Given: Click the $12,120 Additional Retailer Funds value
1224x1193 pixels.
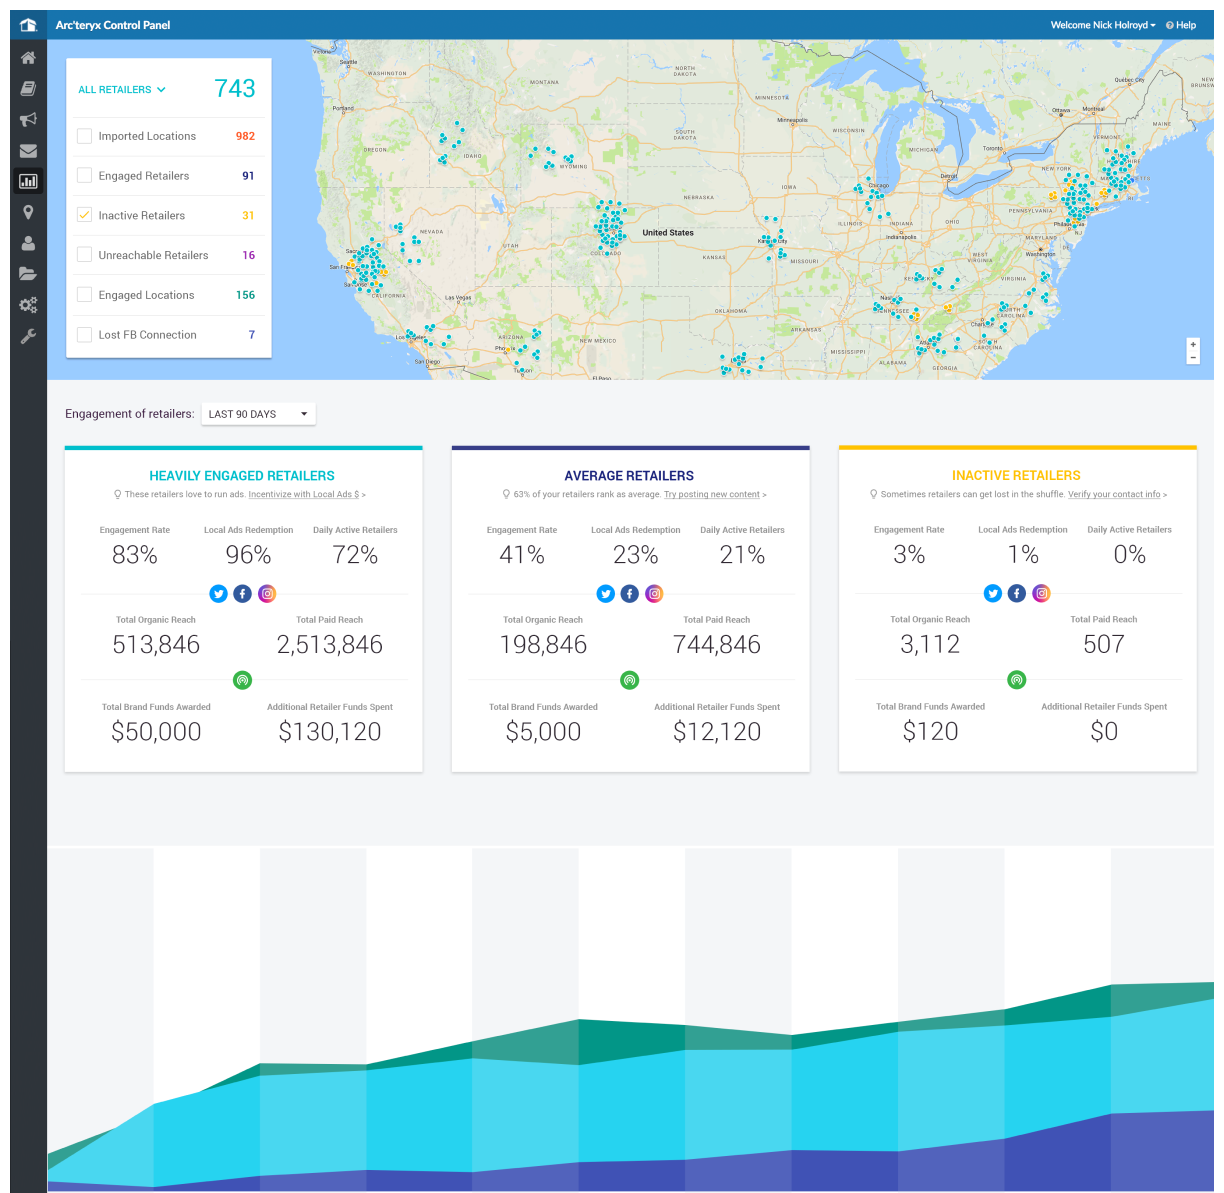Looking at the screenshot, I should click(x=717, y=732).
